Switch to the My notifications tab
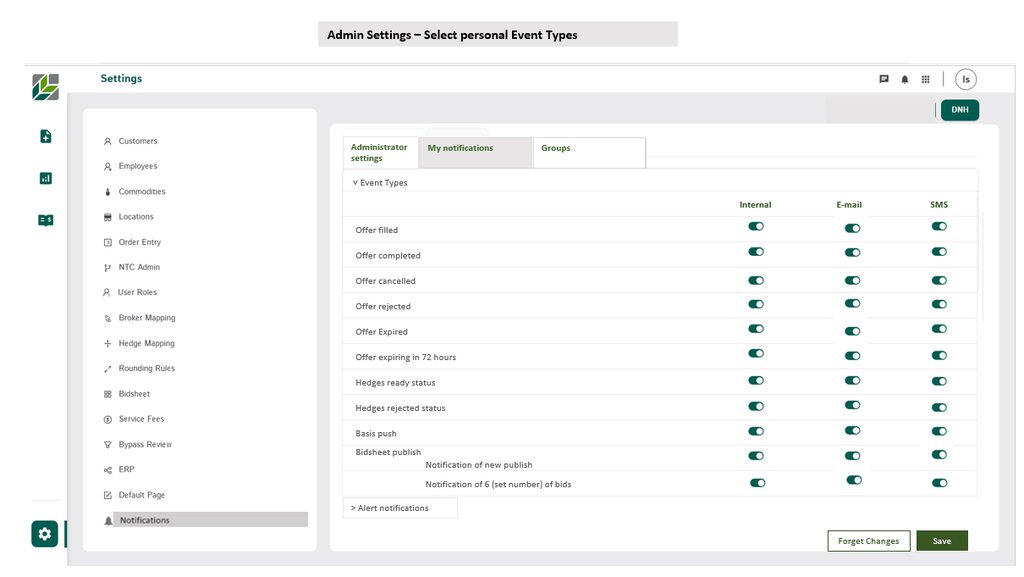The width and height of the screenshot is (1024, 577). point(461,148)
